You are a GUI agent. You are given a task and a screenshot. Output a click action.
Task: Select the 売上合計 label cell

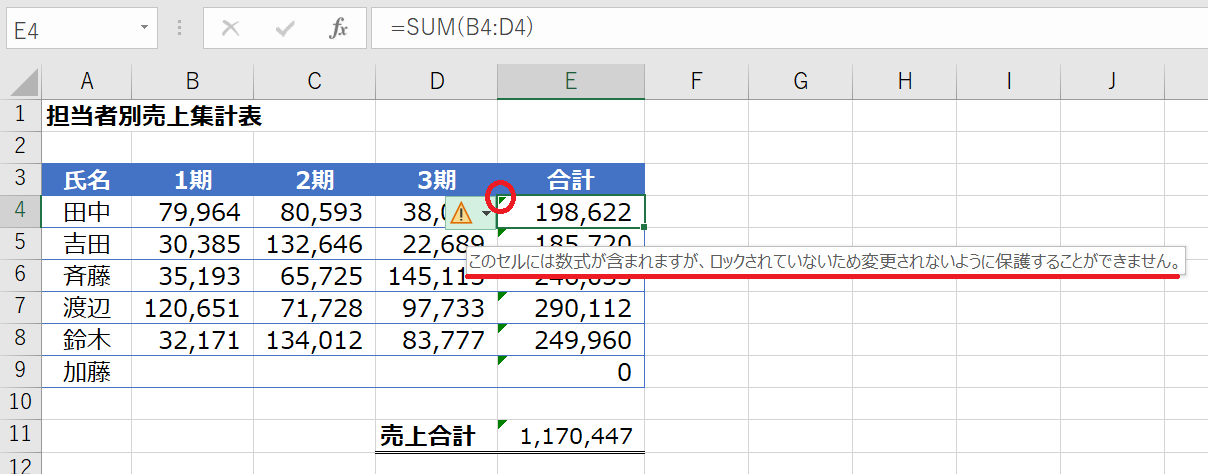point(436,436)
